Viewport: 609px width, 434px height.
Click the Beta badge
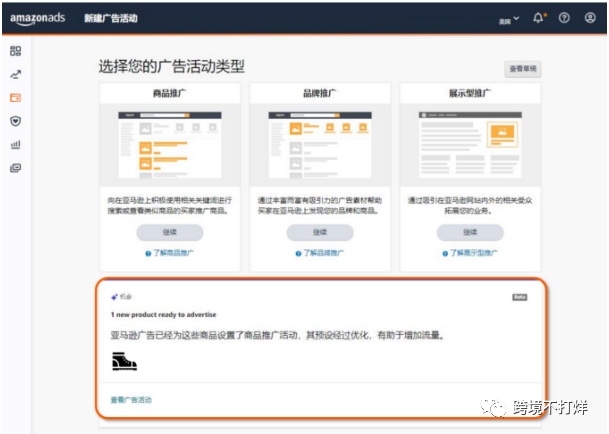[x=519, y=297]
